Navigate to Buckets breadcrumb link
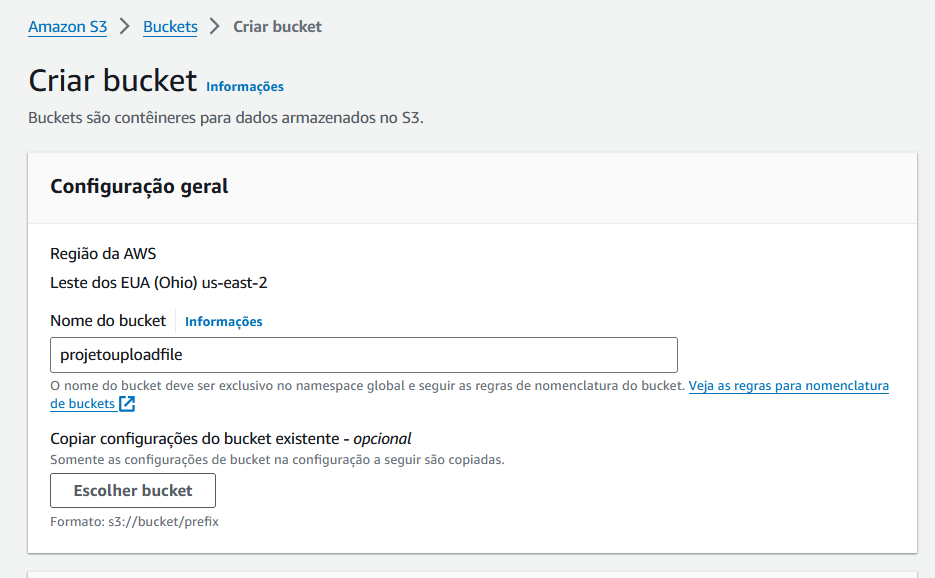The image size is (935, 578). coord(170,27)
